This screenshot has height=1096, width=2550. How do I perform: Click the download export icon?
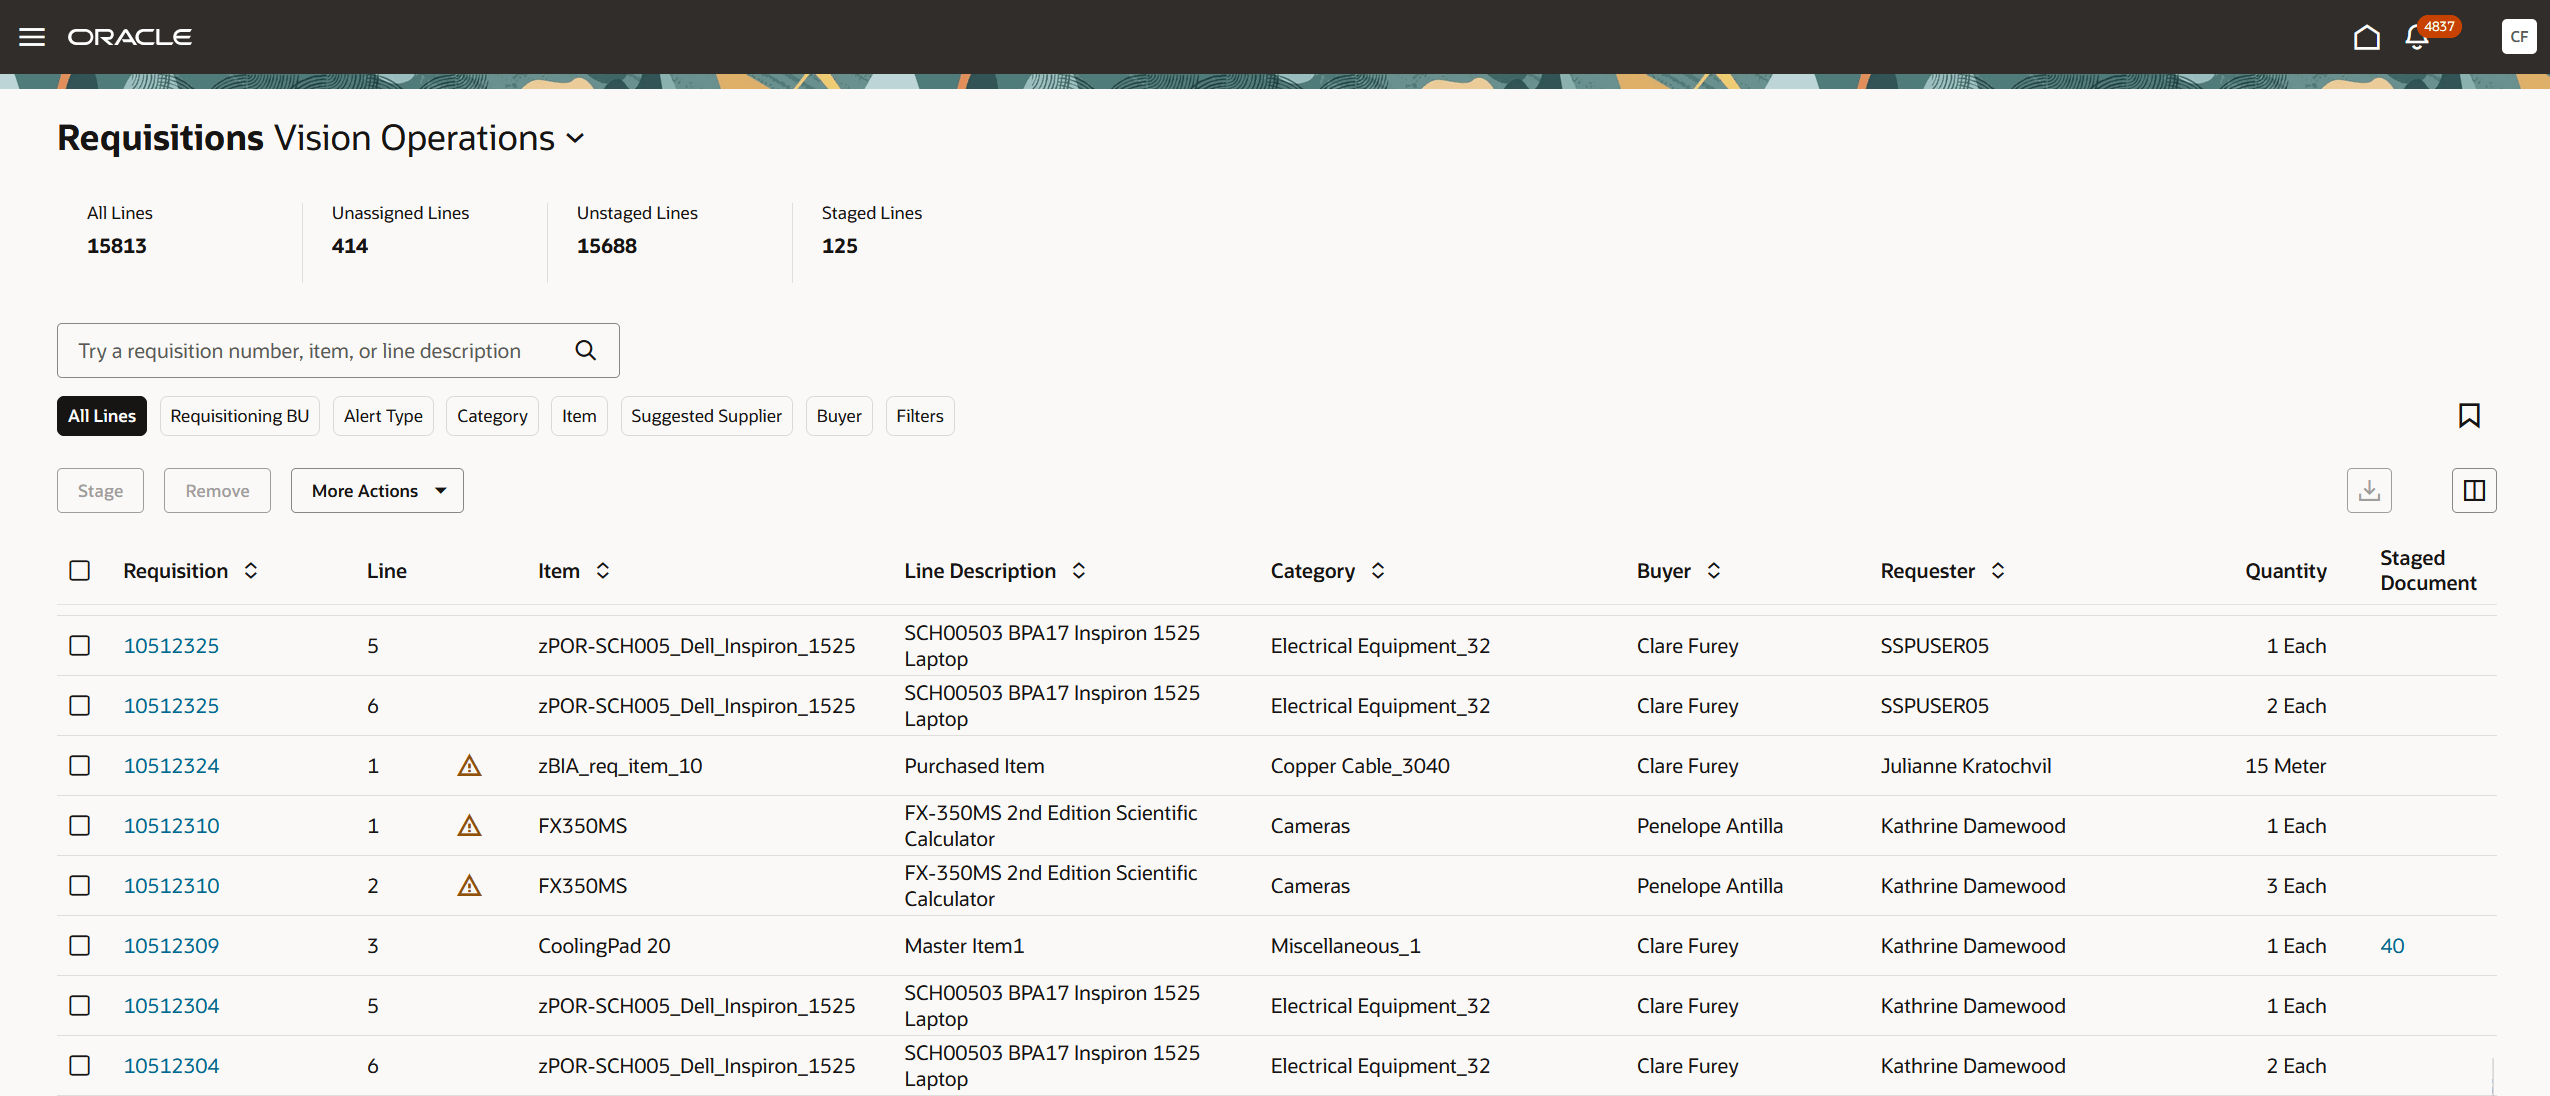tap(2369, 491)
